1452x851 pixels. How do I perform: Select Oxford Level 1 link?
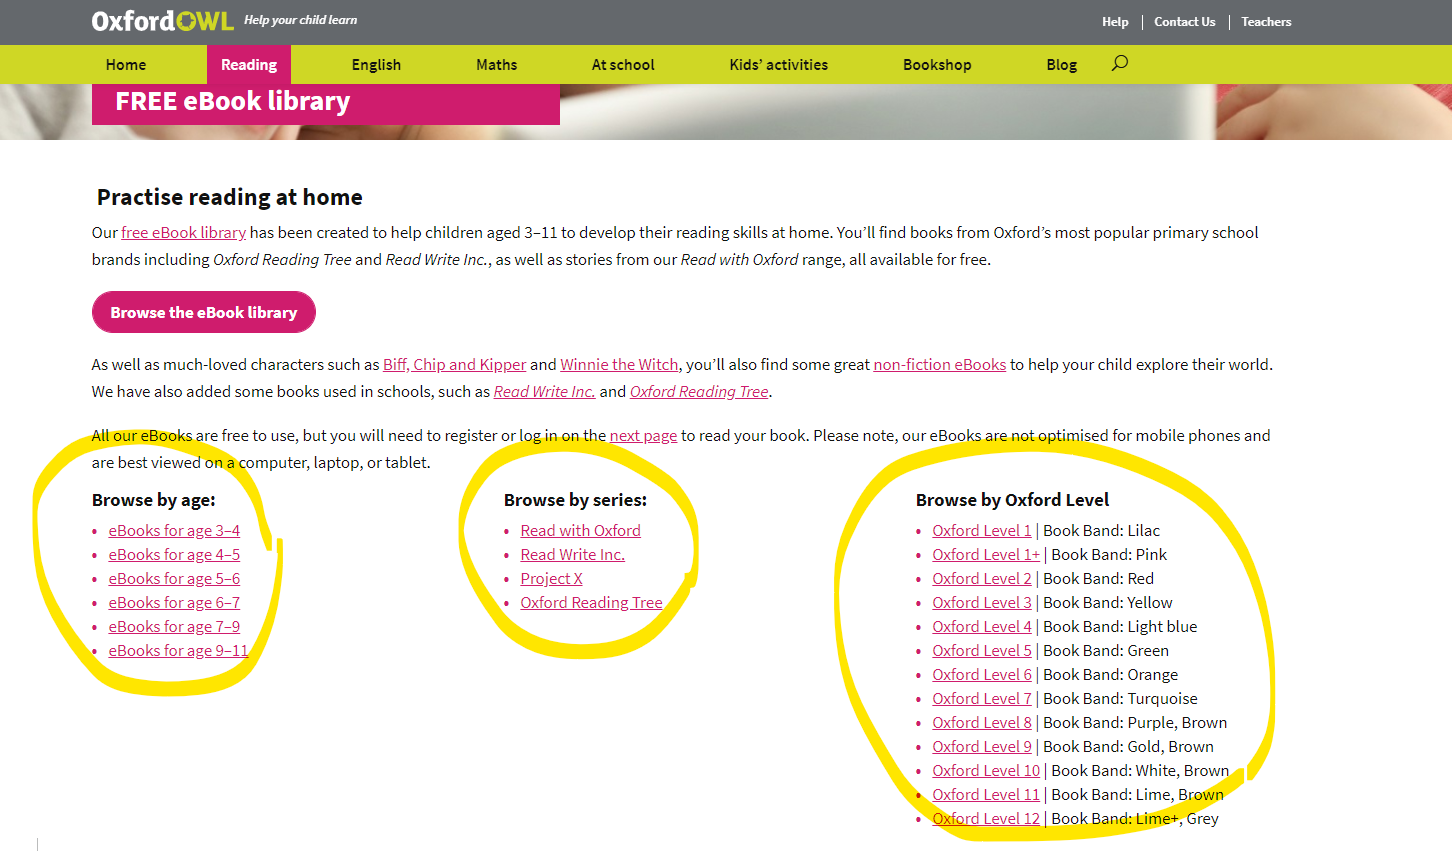[982, 530]
